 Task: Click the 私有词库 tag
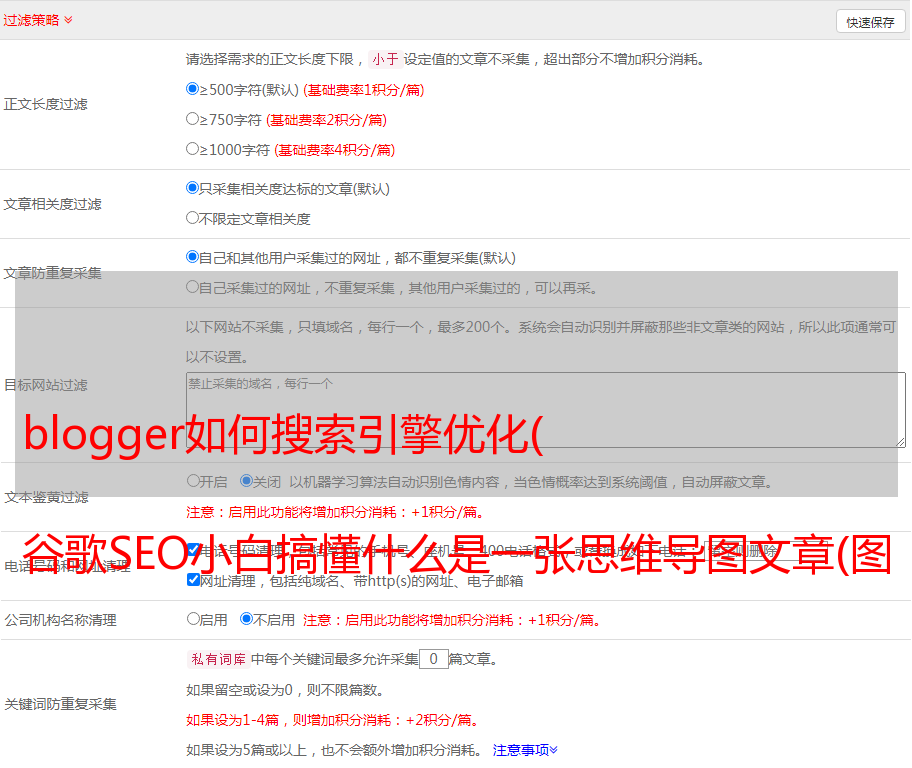pos(219,659)
